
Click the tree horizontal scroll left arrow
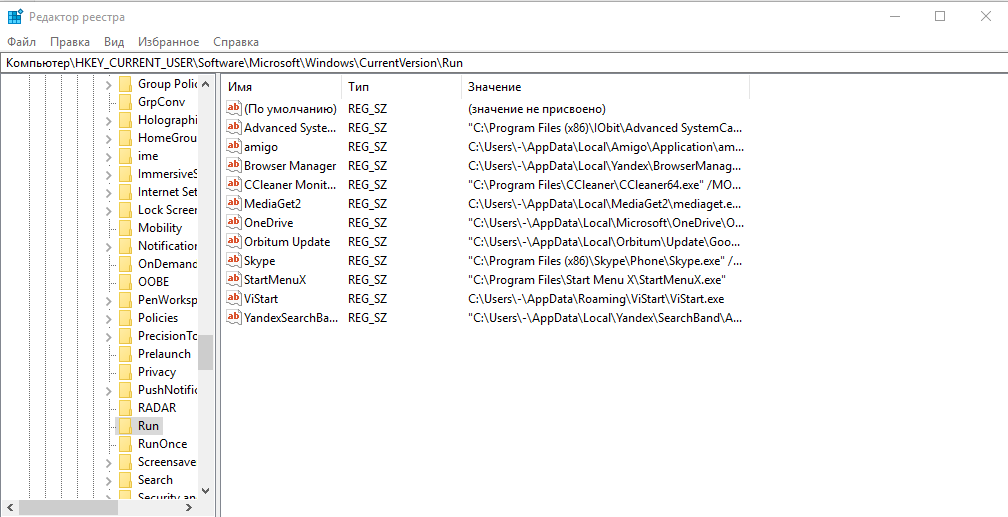pos(9,507)
